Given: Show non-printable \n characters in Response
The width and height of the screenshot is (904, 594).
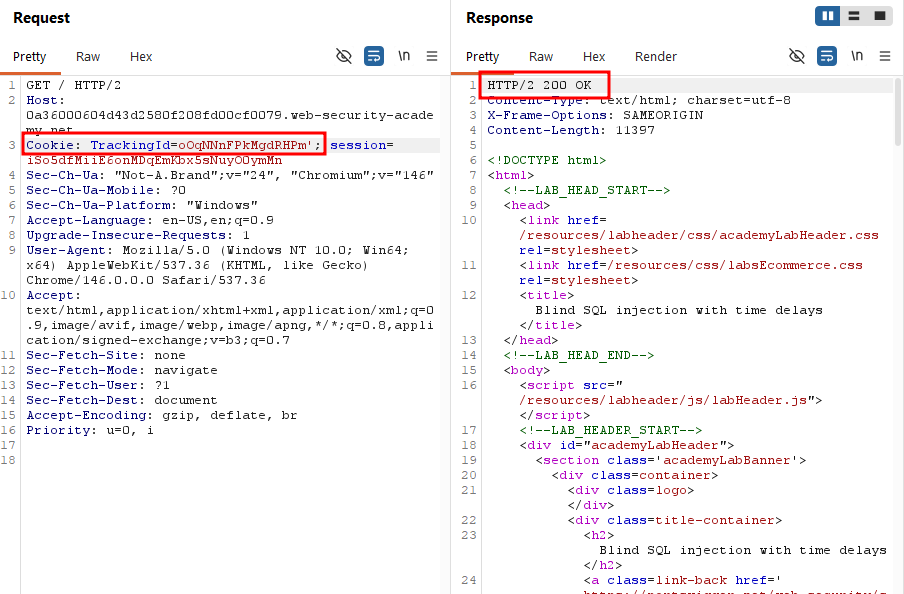Looking at the screenshot, I should pyautogui.click(x=857, y=56).
